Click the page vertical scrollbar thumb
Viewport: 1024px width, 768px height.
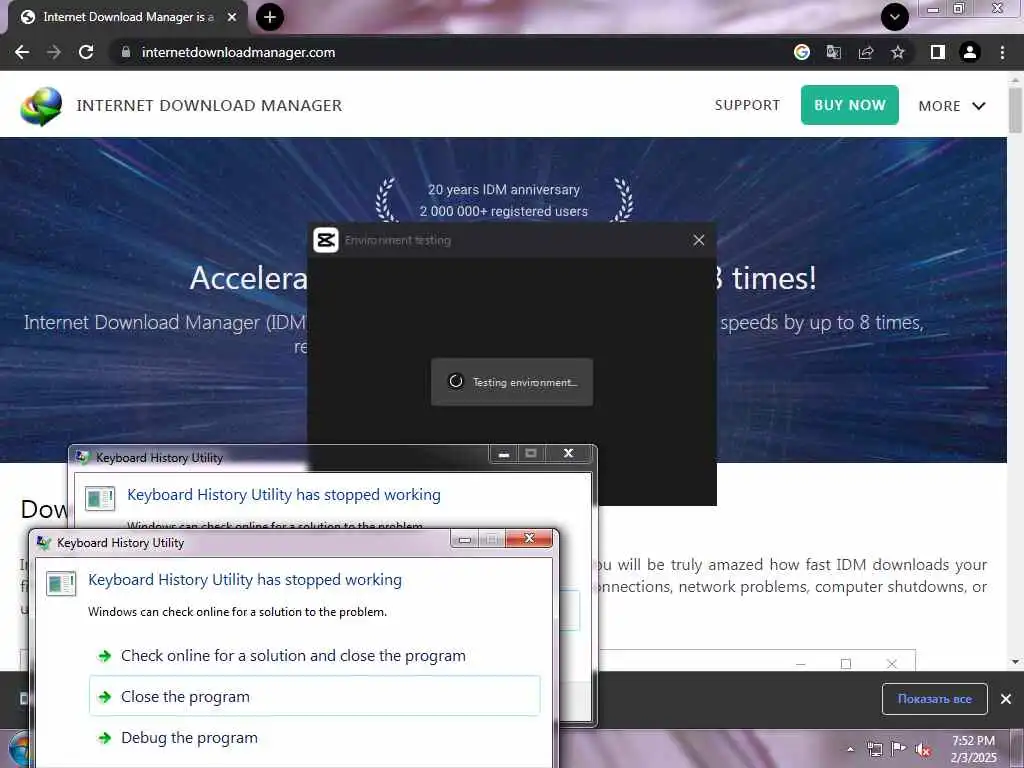[1016, 109]
